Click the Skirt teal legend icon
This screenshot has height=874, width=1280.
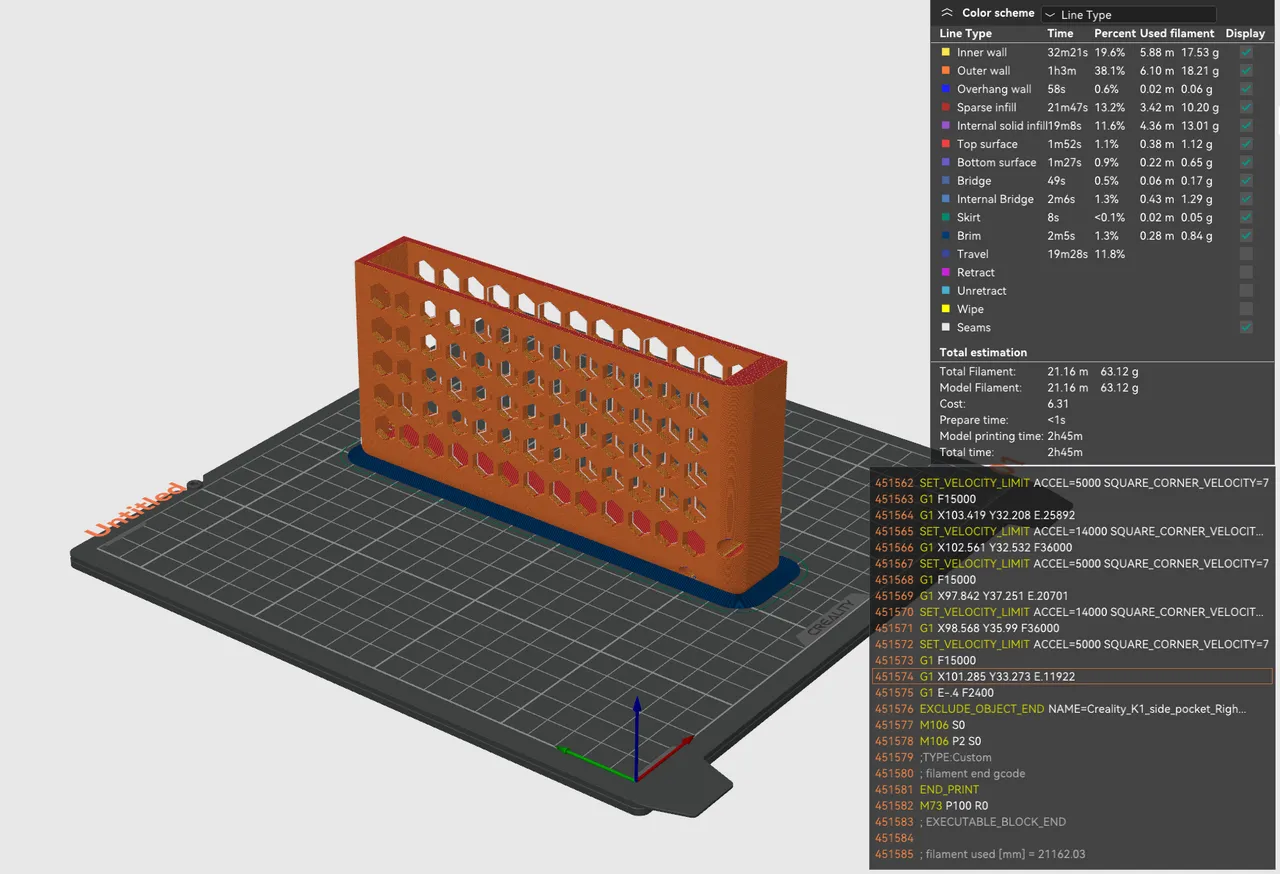coord(944,217)
